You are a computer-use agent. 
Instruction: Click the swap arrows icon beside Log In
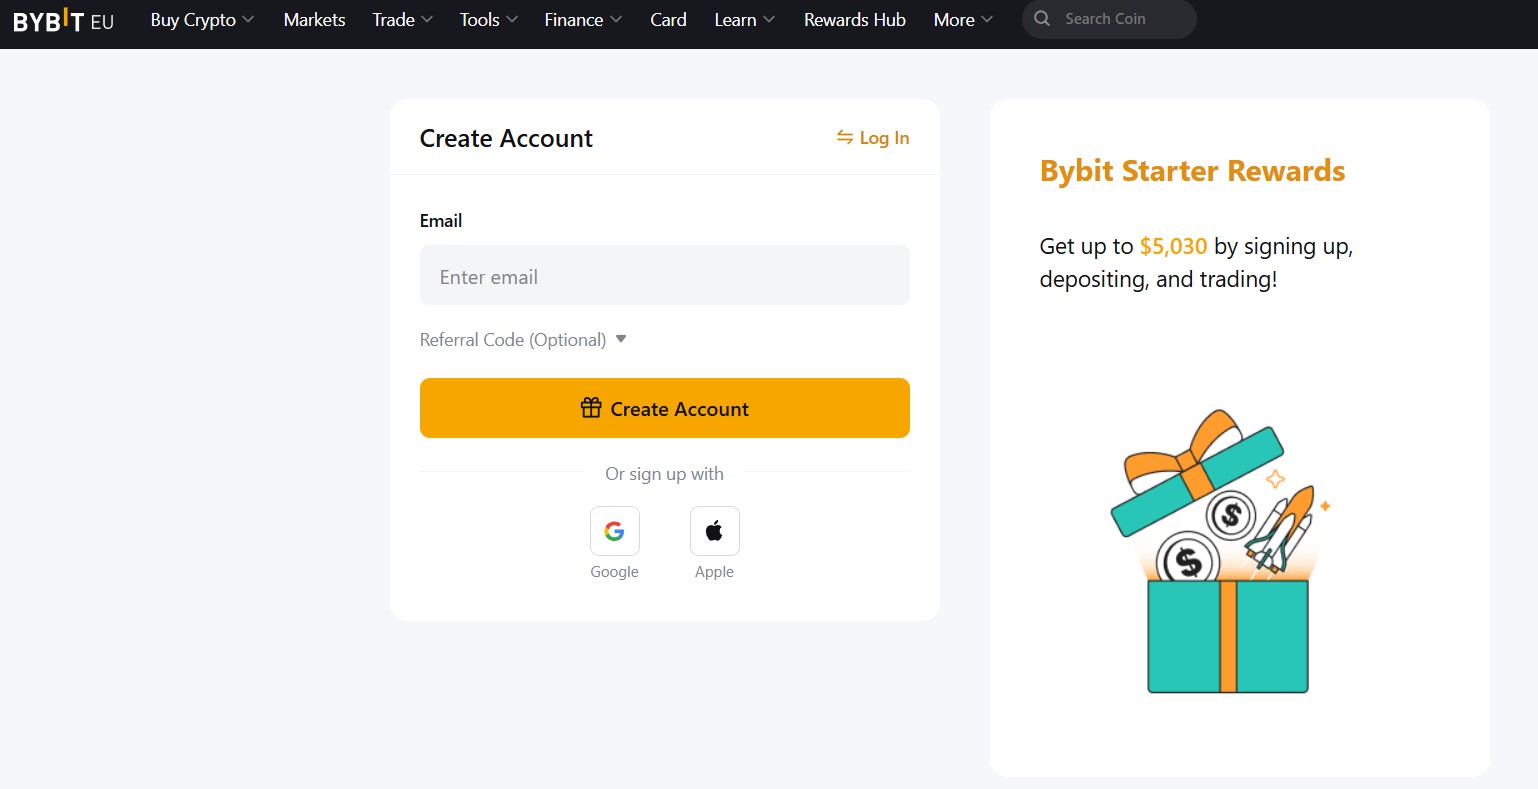[845, 137]
